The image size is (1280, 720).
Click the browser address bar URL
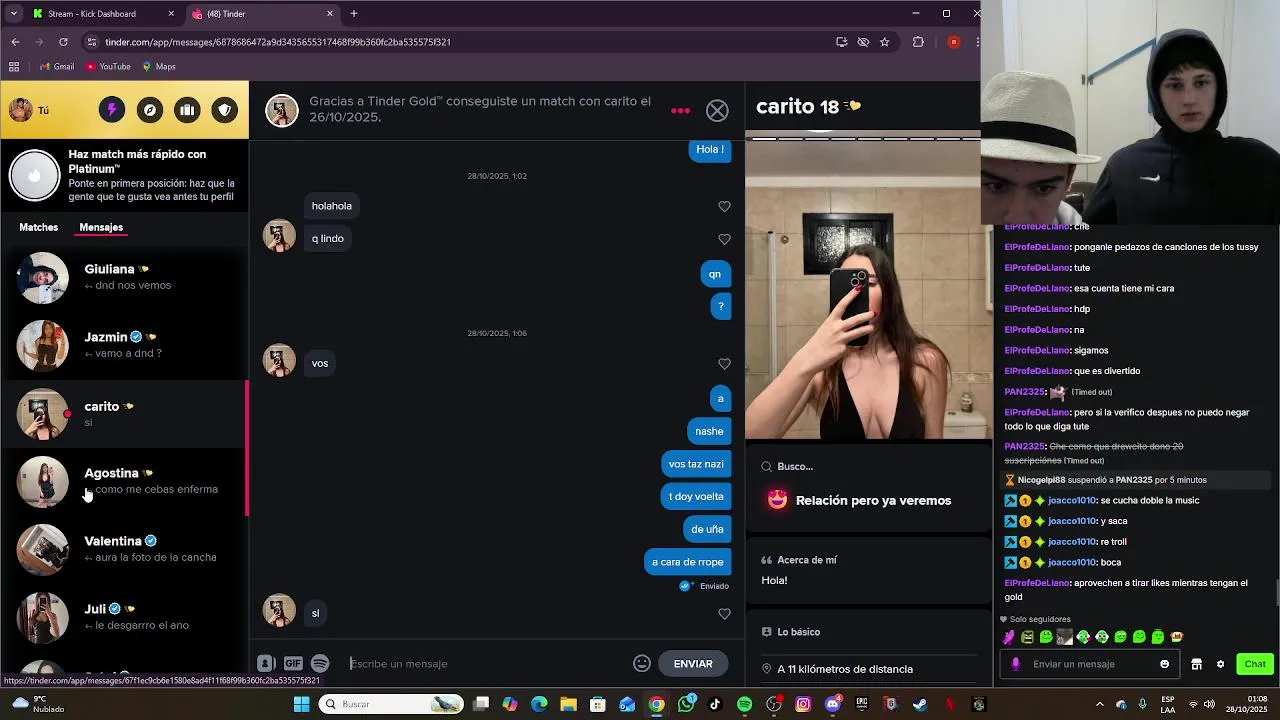[278, 42]
